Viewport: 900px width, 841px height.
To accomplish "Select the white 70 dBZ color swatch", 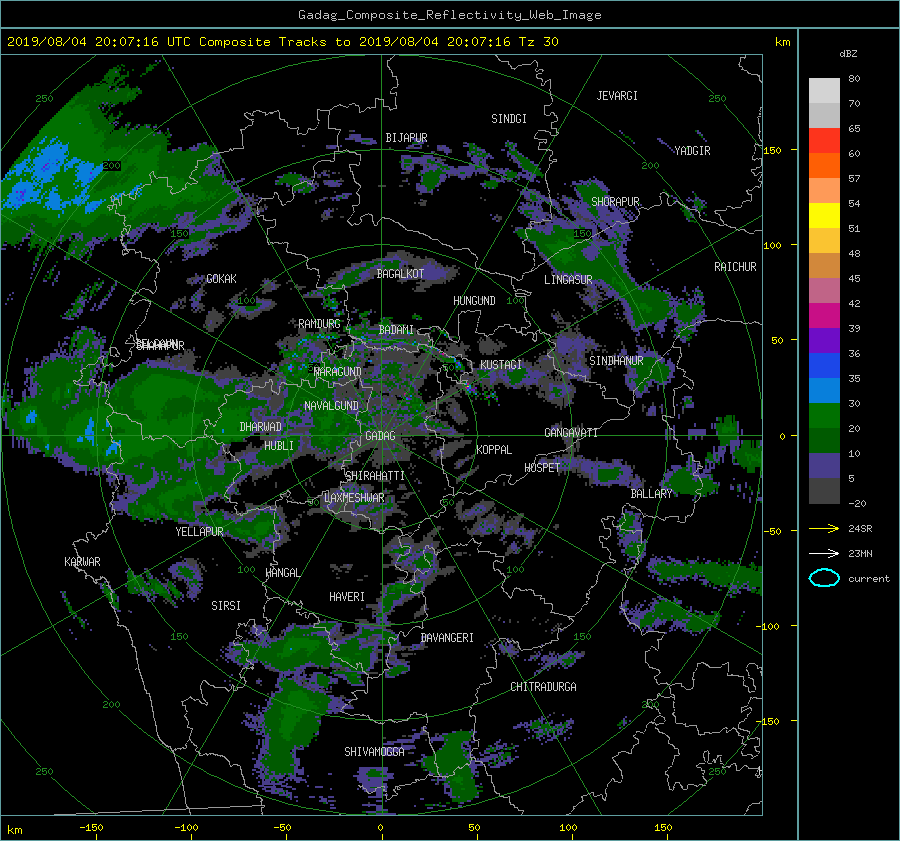I will coord(824,91).
